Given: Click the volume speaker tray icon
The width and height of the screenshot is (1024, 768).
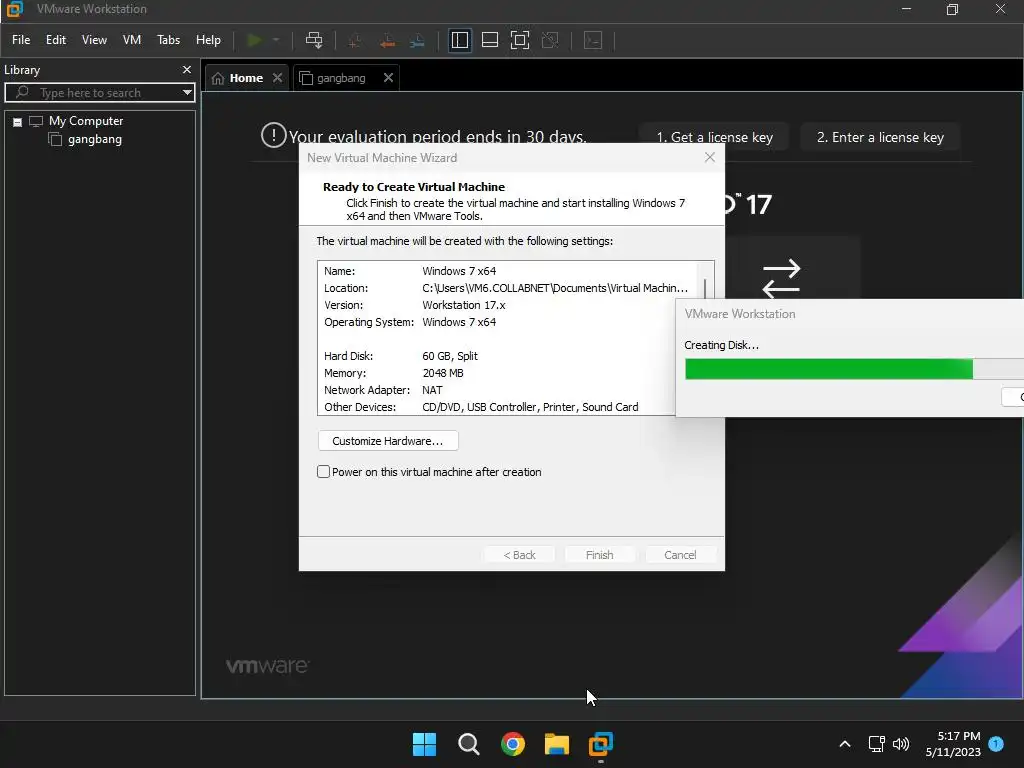Looking at the screenshot, I should pos(901,744).
